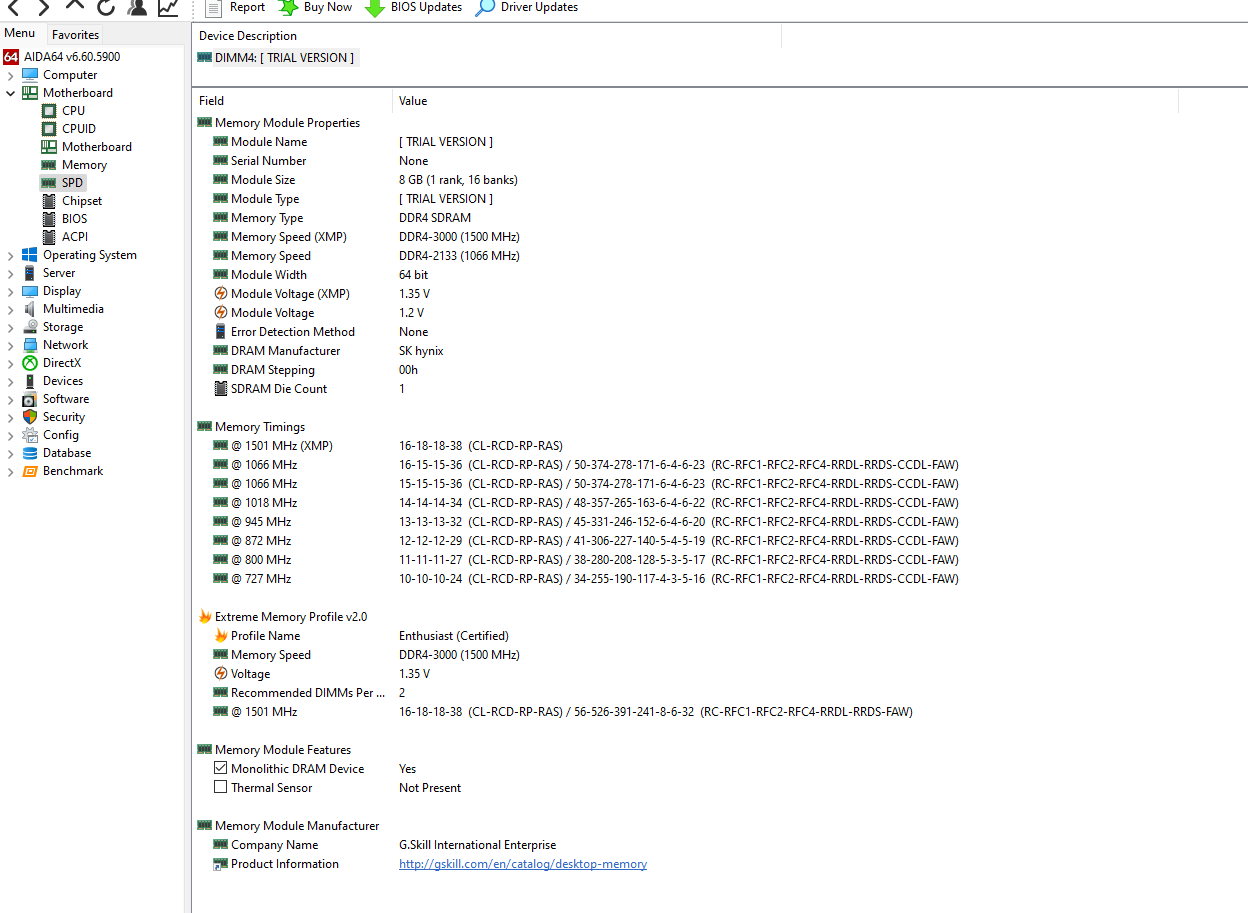Expand the DirectX tree node
The width and height of the screenshot is (1248, 913).
(x=11, y=363)
